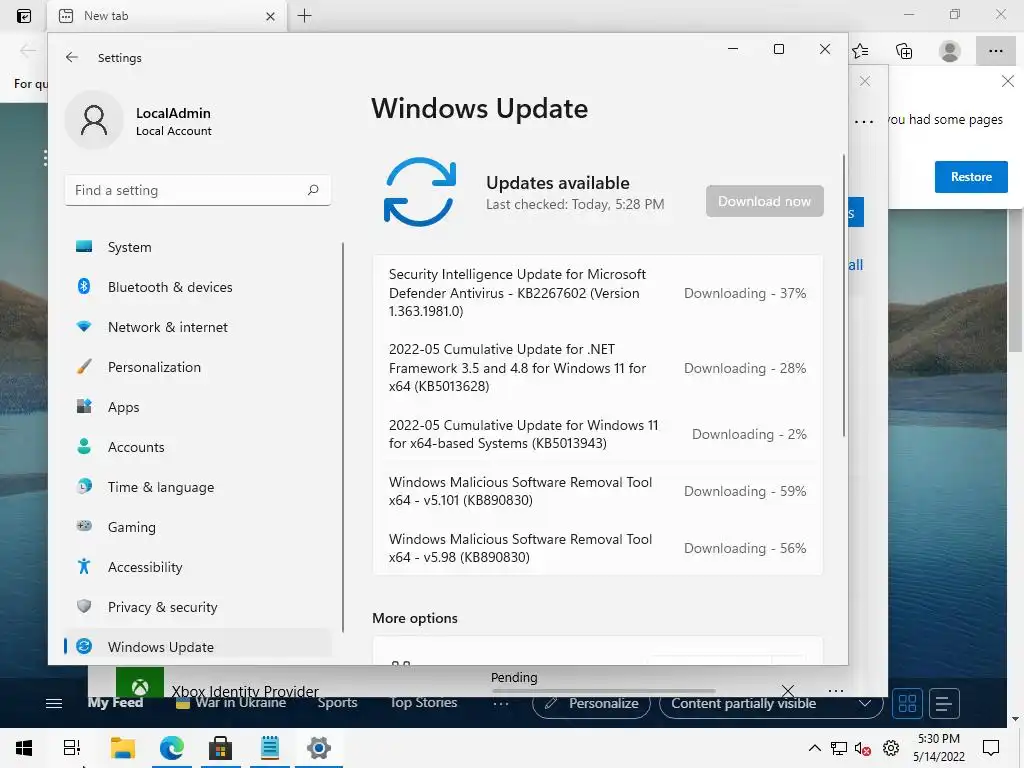Focus the Find a setting search box

(198, 190)
